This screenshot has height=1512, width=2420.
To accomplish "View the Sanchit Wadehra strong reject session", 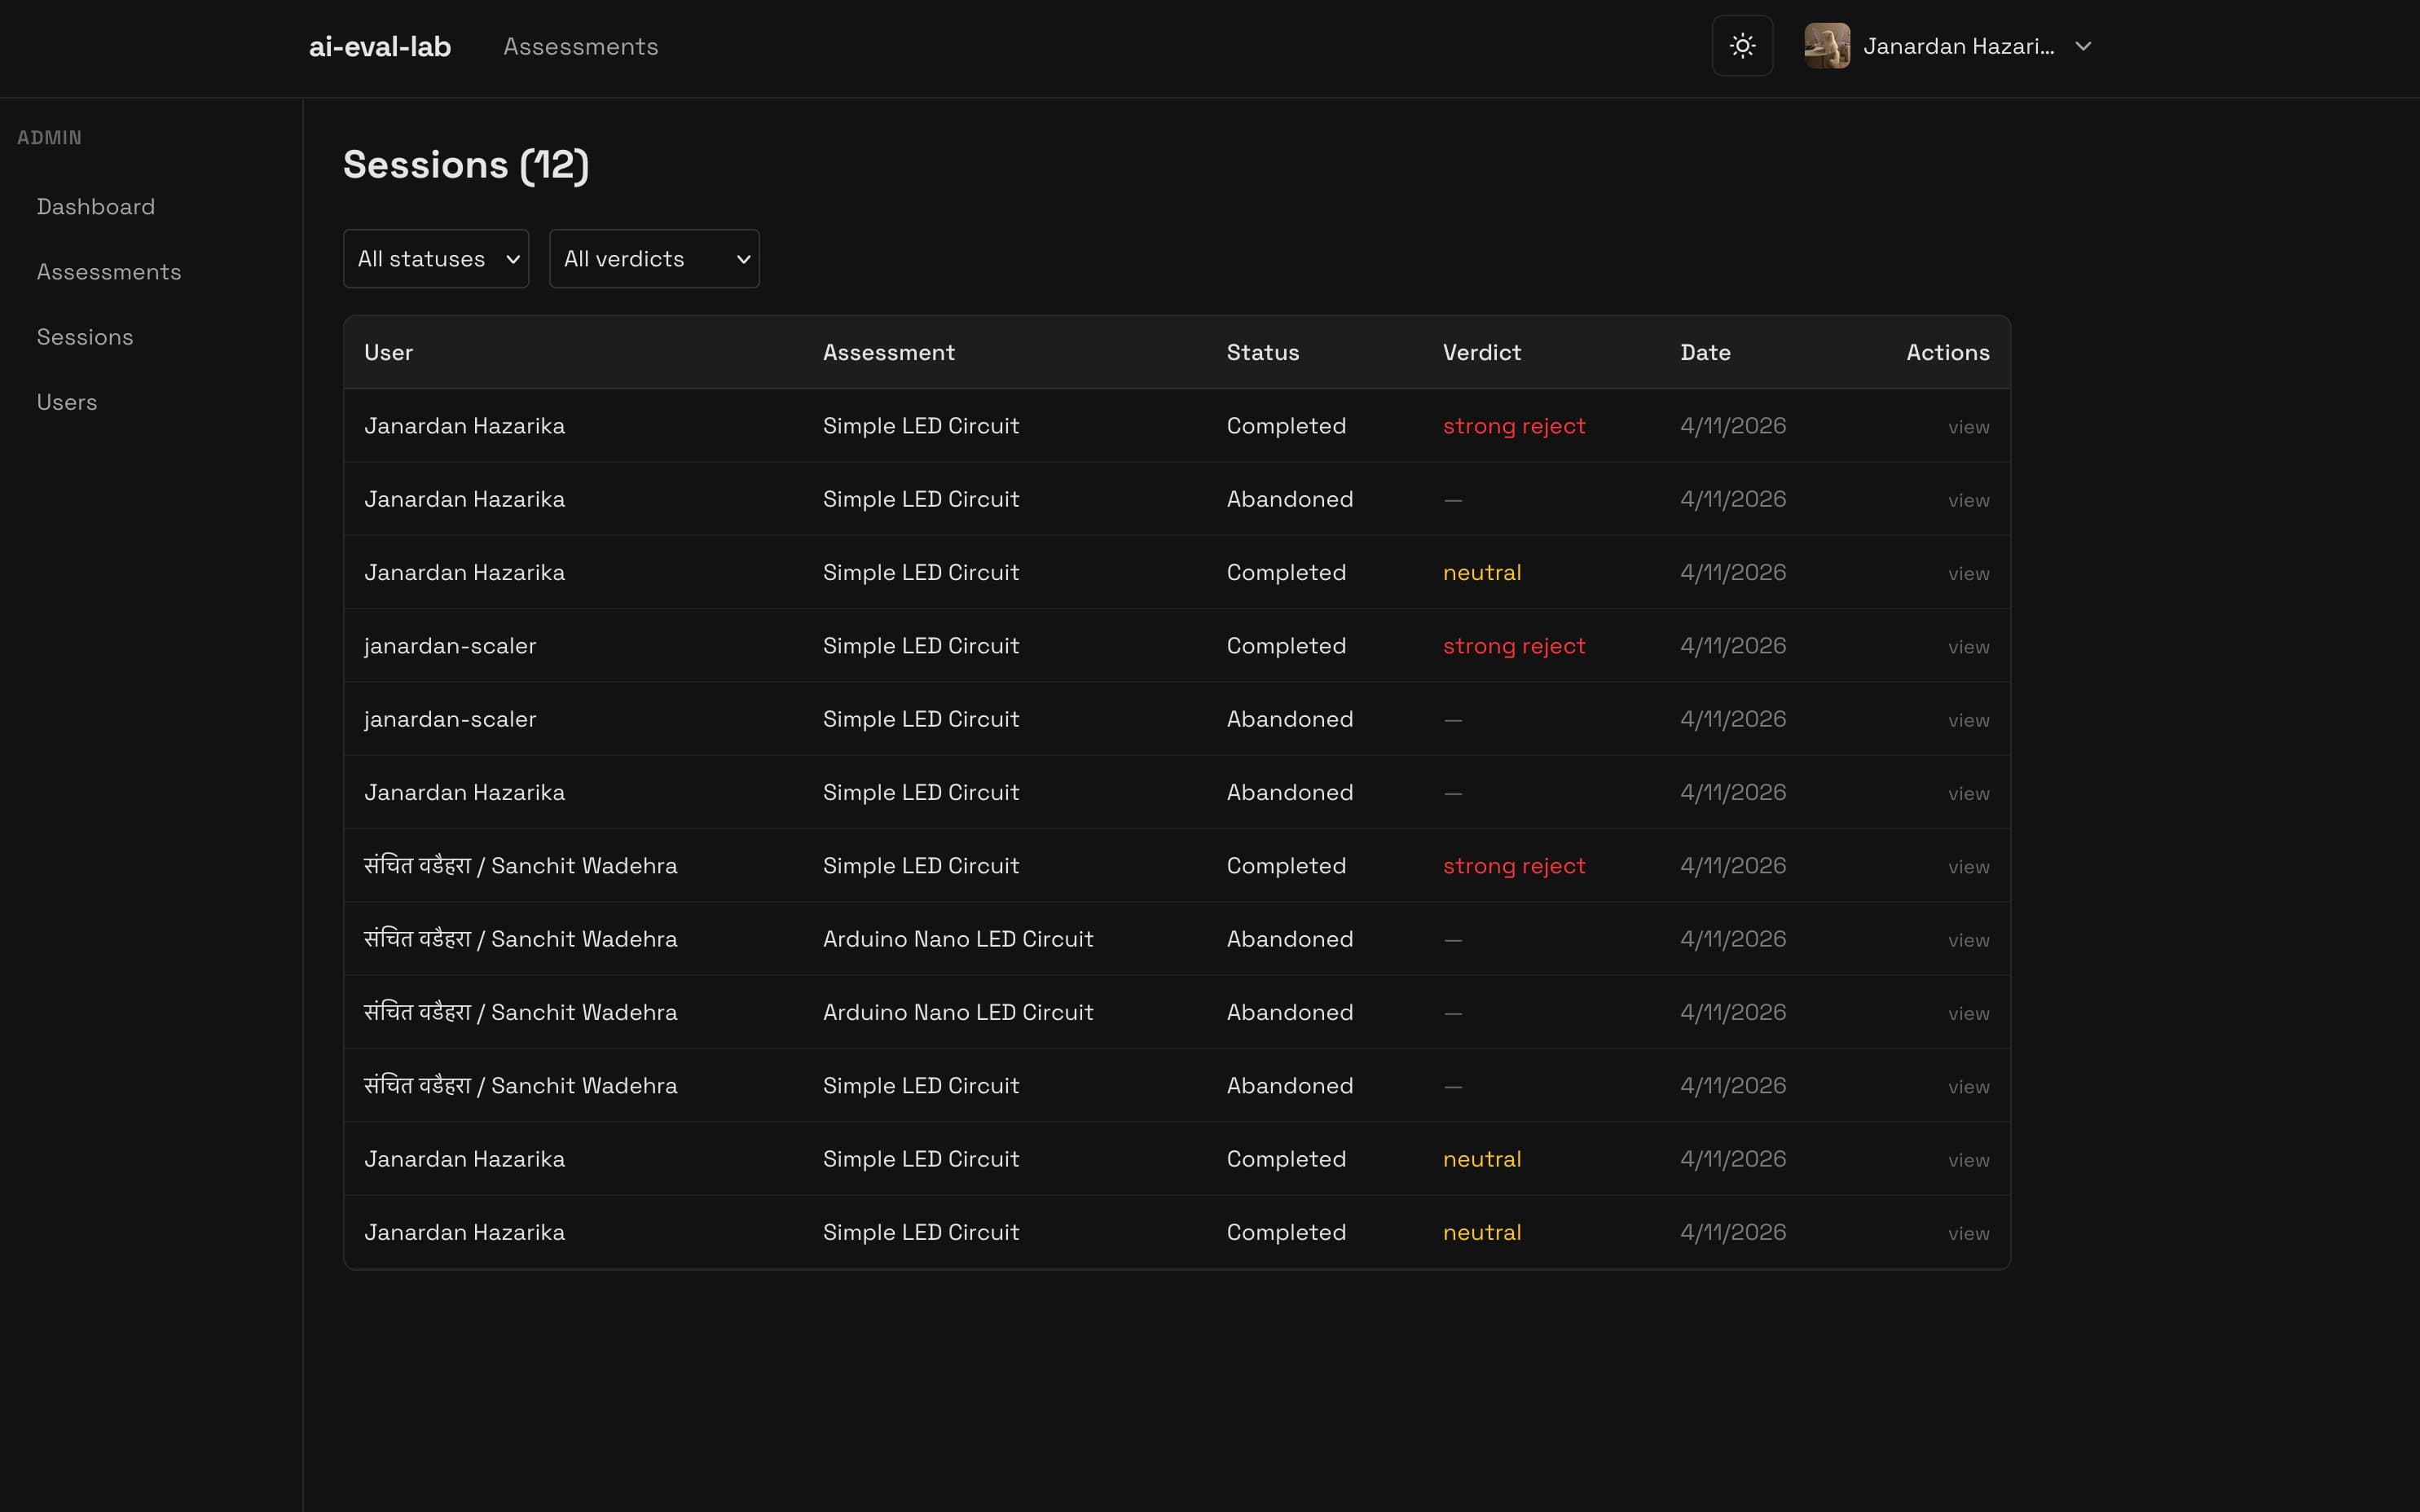I will (x=1968, y=867).
